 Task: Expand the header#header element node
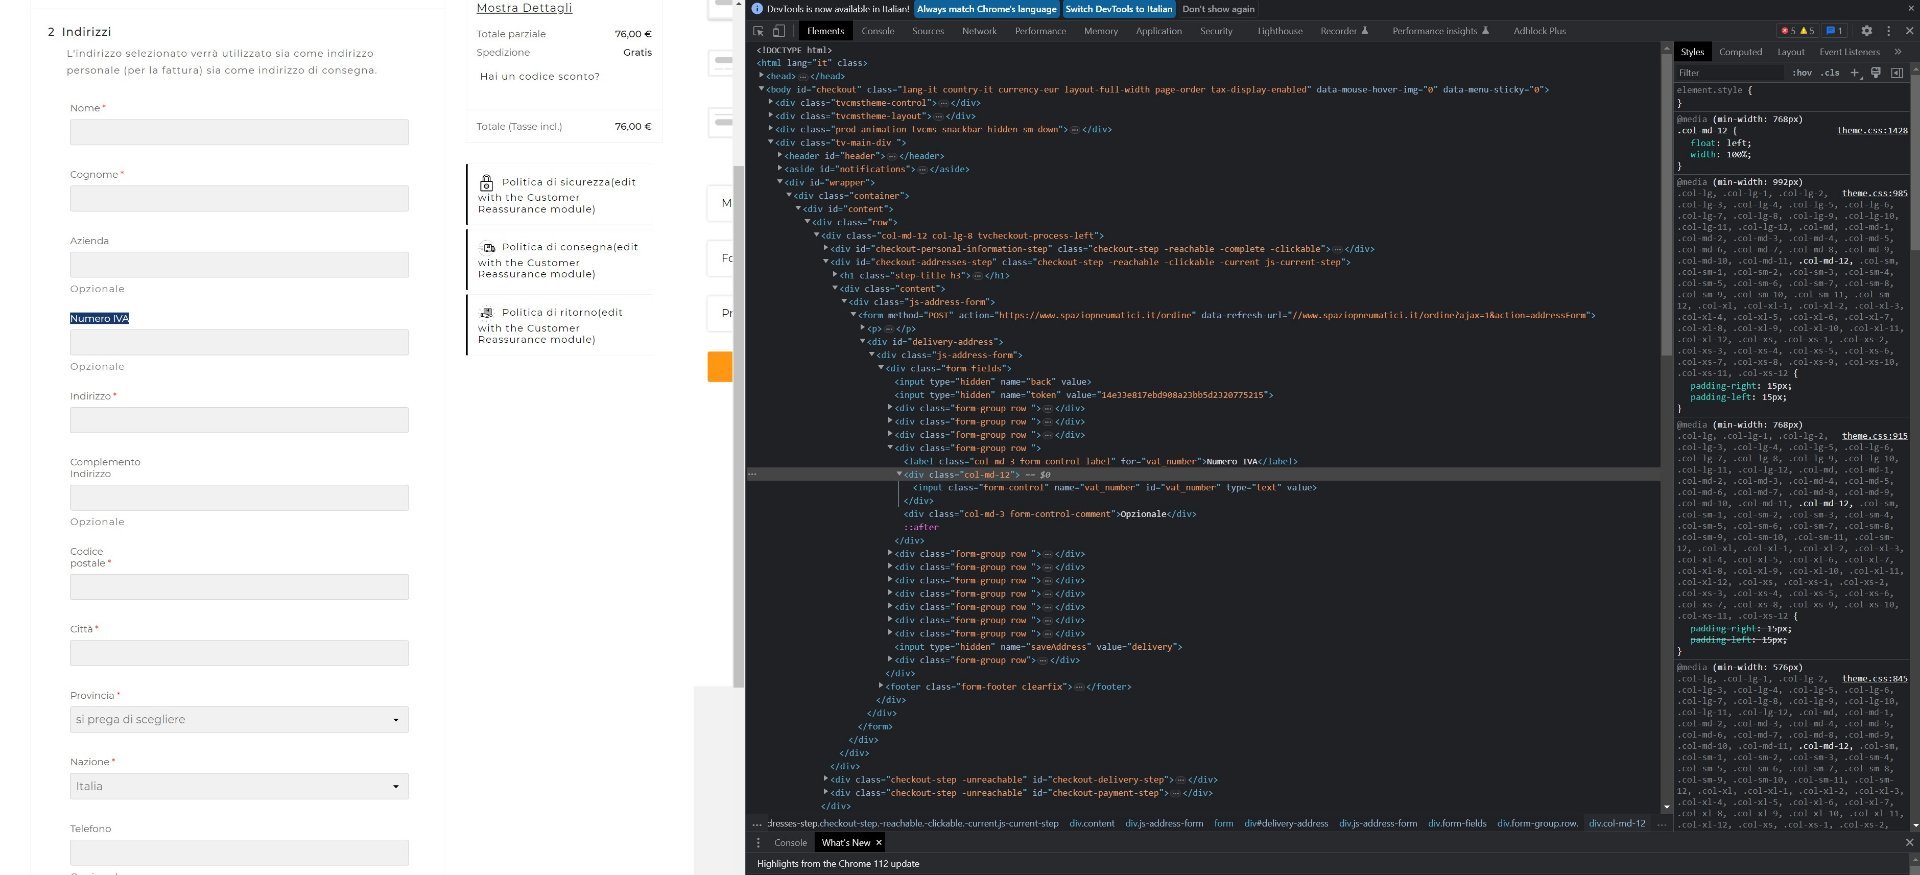780,156
